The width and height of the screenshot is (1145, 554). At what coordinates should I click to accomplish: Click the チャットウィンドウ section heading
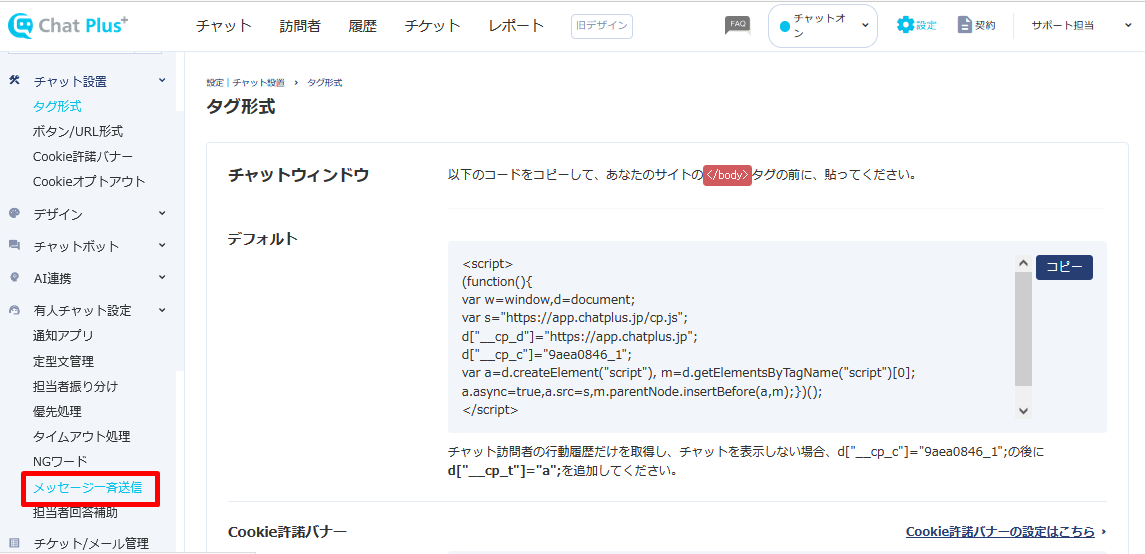point(298,175)
